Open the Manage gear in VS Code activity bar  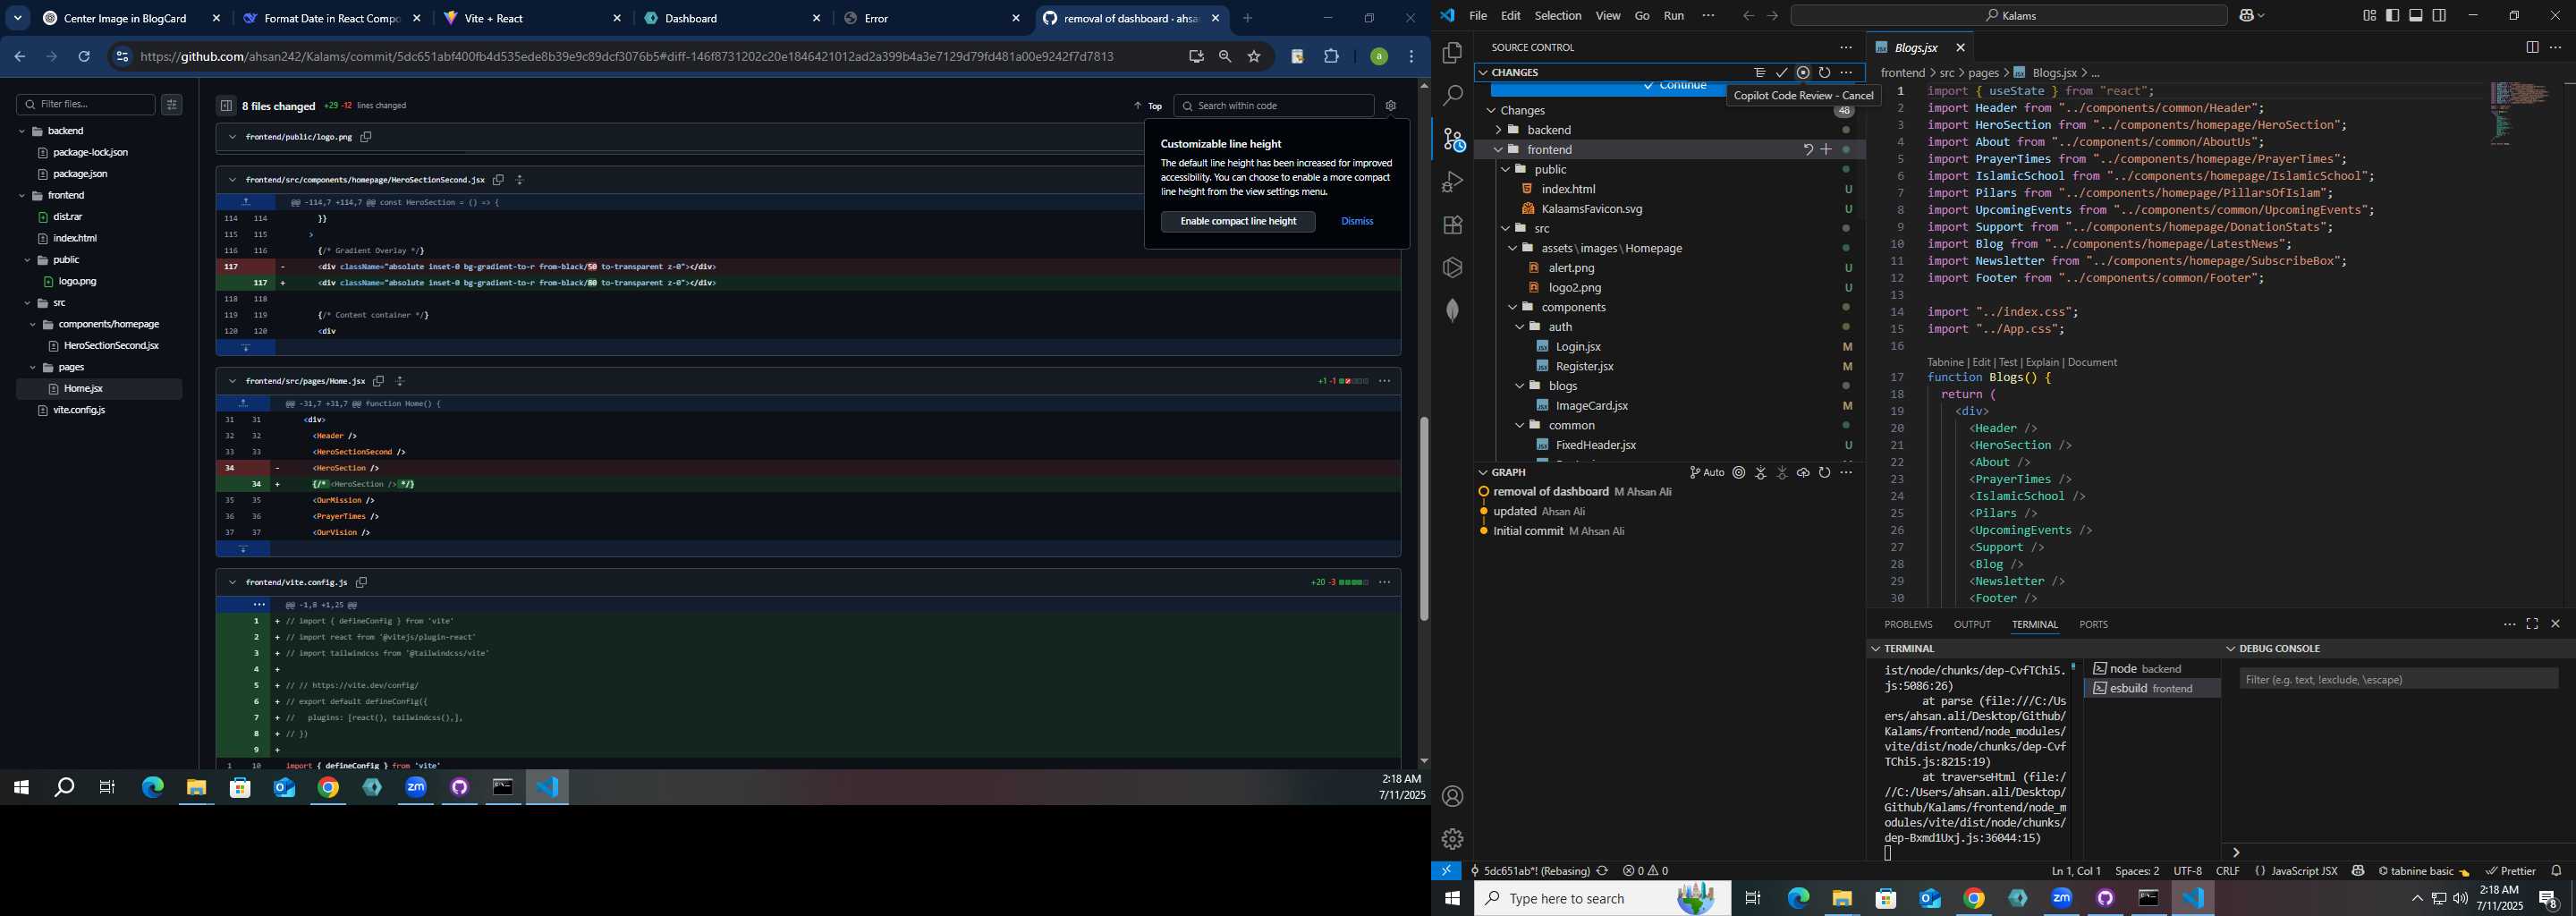[1452, 839]
